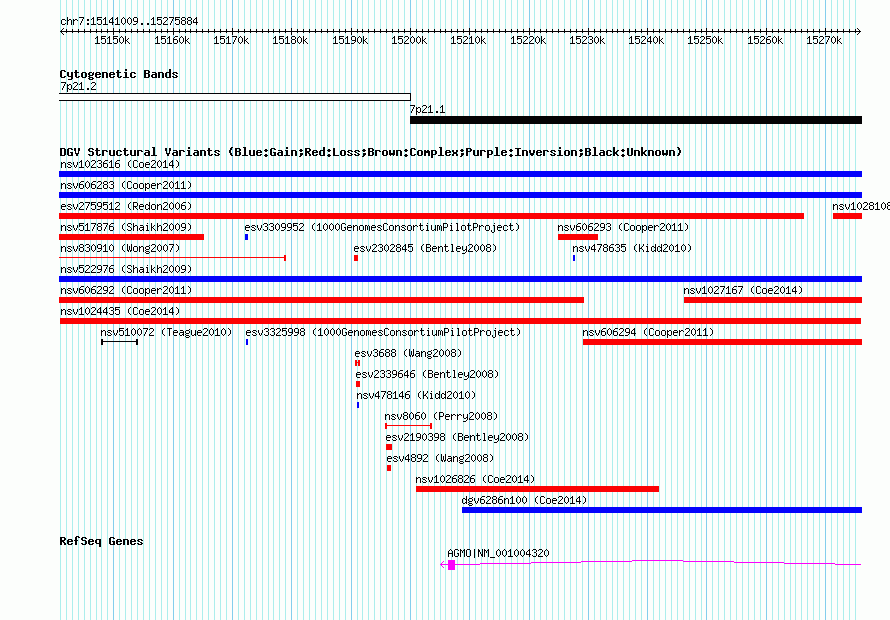Select the blue nsv606283 (Cooper2011) gain bar
The height and width of the screenshot is (620, 890).
click(460, 195)
